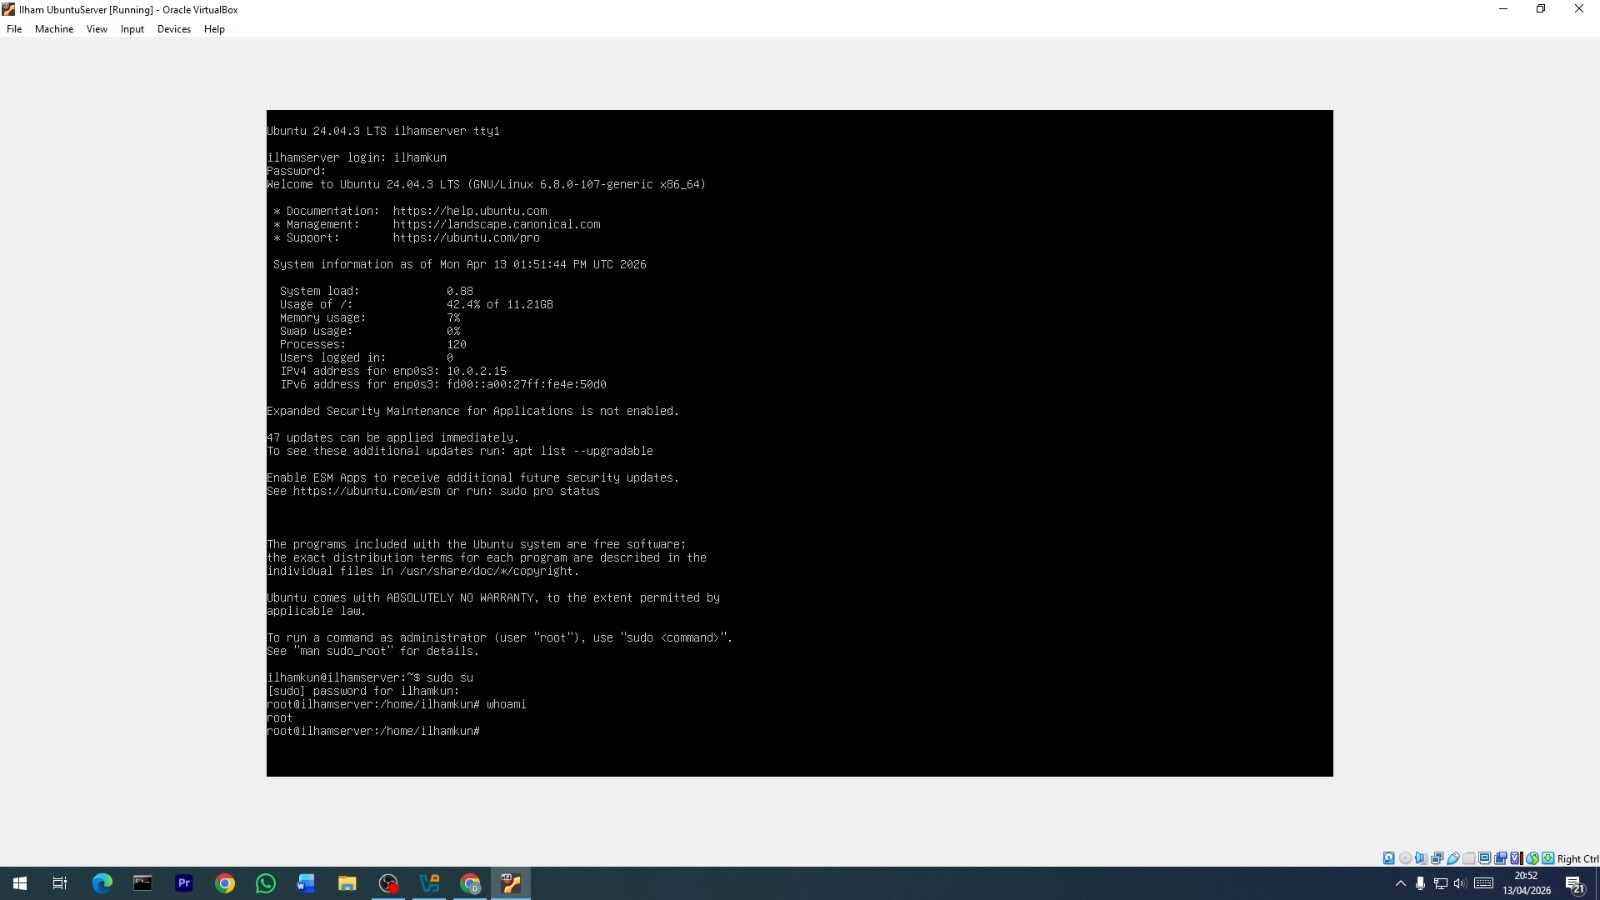Open File Explorer from the taskbar
The image size is (1600, 900).
point(347,883)
